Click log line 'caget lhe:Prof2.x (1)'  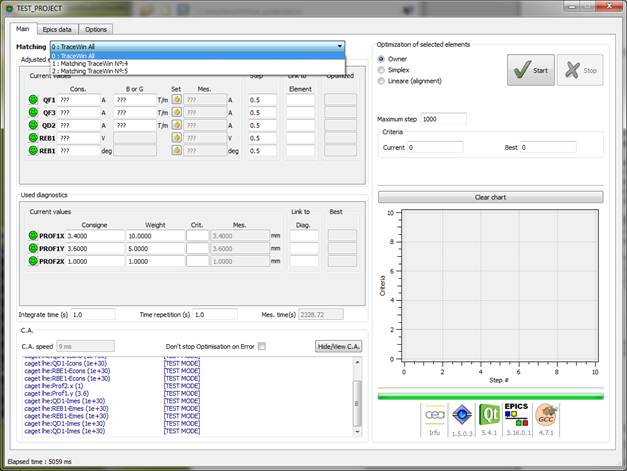pos(54,386)
